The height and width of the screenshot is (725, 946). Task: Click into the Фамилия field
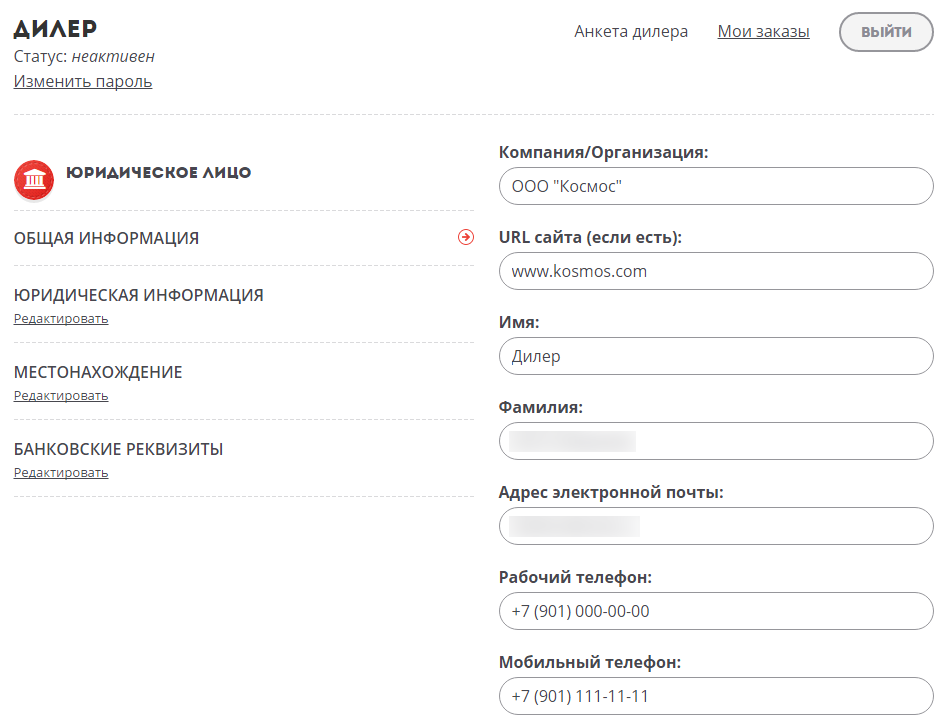pos(716,442)
